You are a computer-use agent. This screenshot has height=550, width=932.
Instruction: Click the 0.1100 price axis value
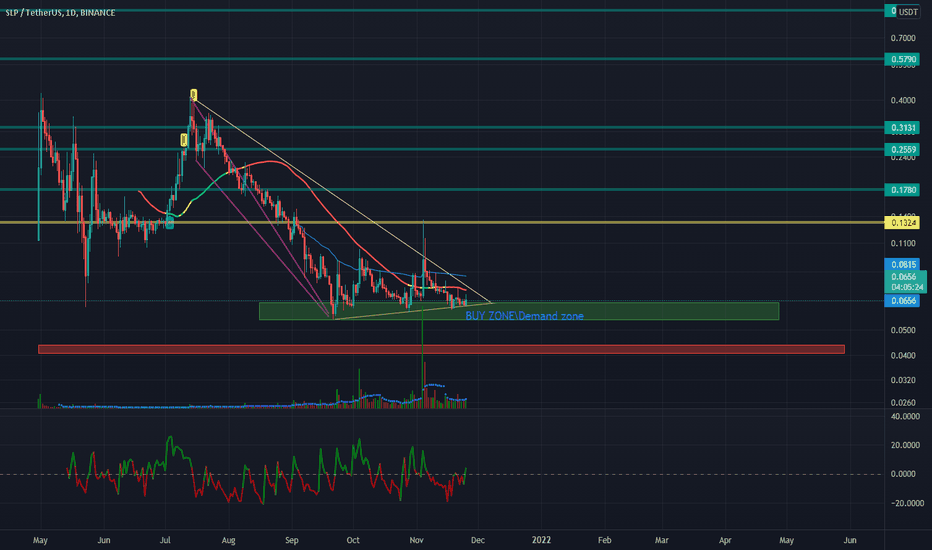903,243
